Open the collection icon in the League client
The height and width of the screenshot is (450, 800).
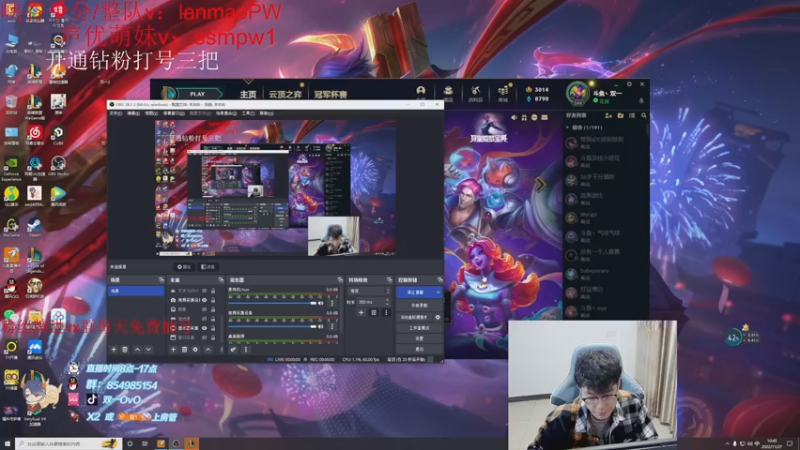click(x=448, y=92)
